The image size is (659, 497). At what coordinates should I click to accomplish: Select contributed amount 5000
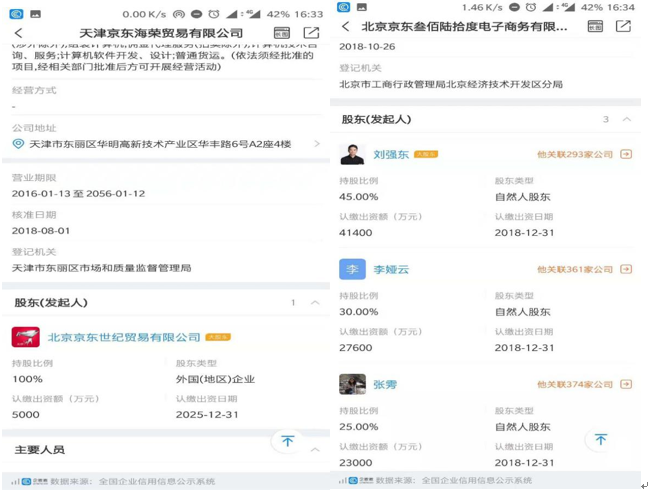(26, 415)
